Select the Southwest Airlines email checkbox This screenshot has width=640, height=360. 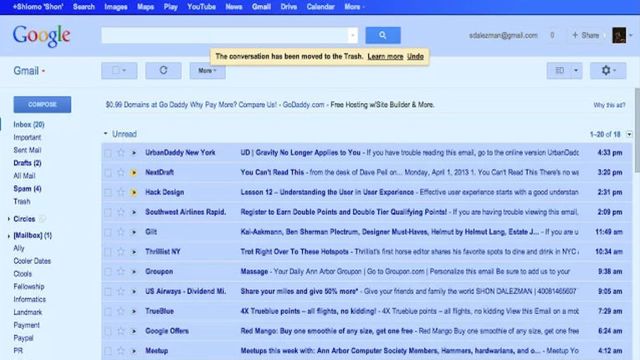108,213
